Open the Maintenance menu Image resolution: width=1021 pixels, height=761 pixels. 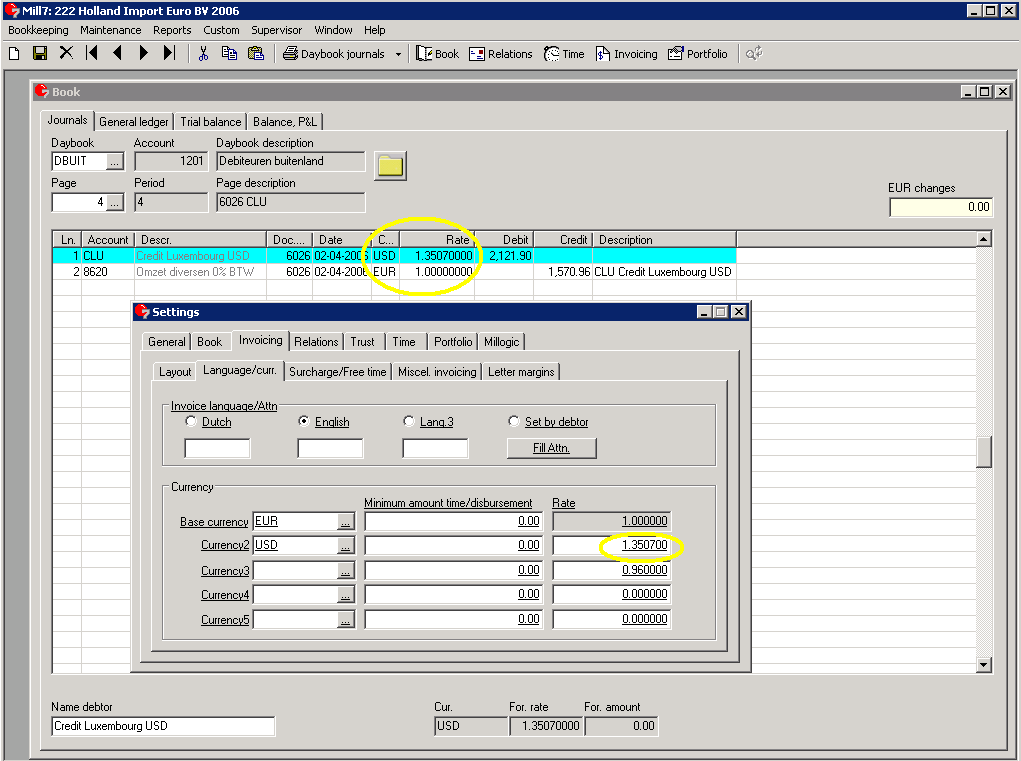point(111,30)
